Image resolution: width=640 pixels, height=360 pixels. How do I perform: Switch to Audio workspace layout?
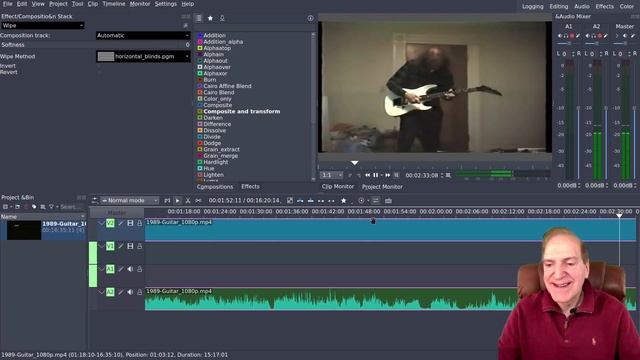[582, 6]
